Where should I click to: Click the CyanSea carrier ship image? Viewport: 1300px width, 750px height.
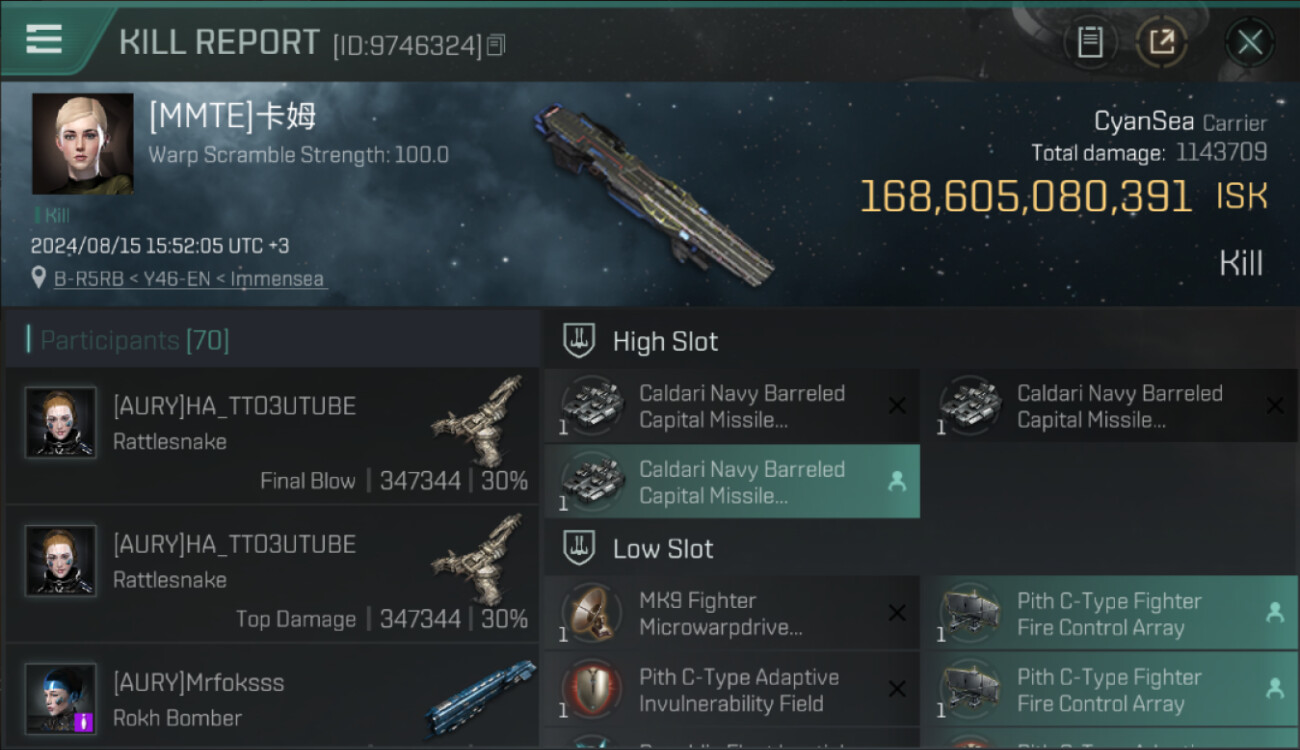tap(655, 196)
